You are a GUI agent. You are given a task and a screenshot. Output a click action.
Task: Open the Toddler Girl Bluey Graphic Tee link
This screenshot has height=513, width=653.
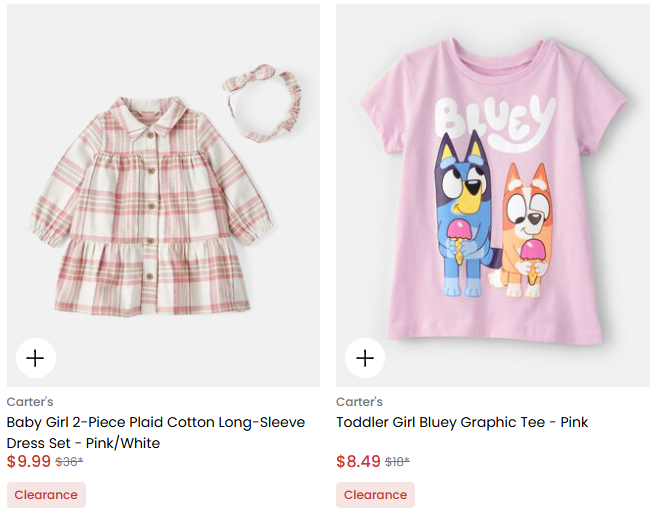coord(461,422)
